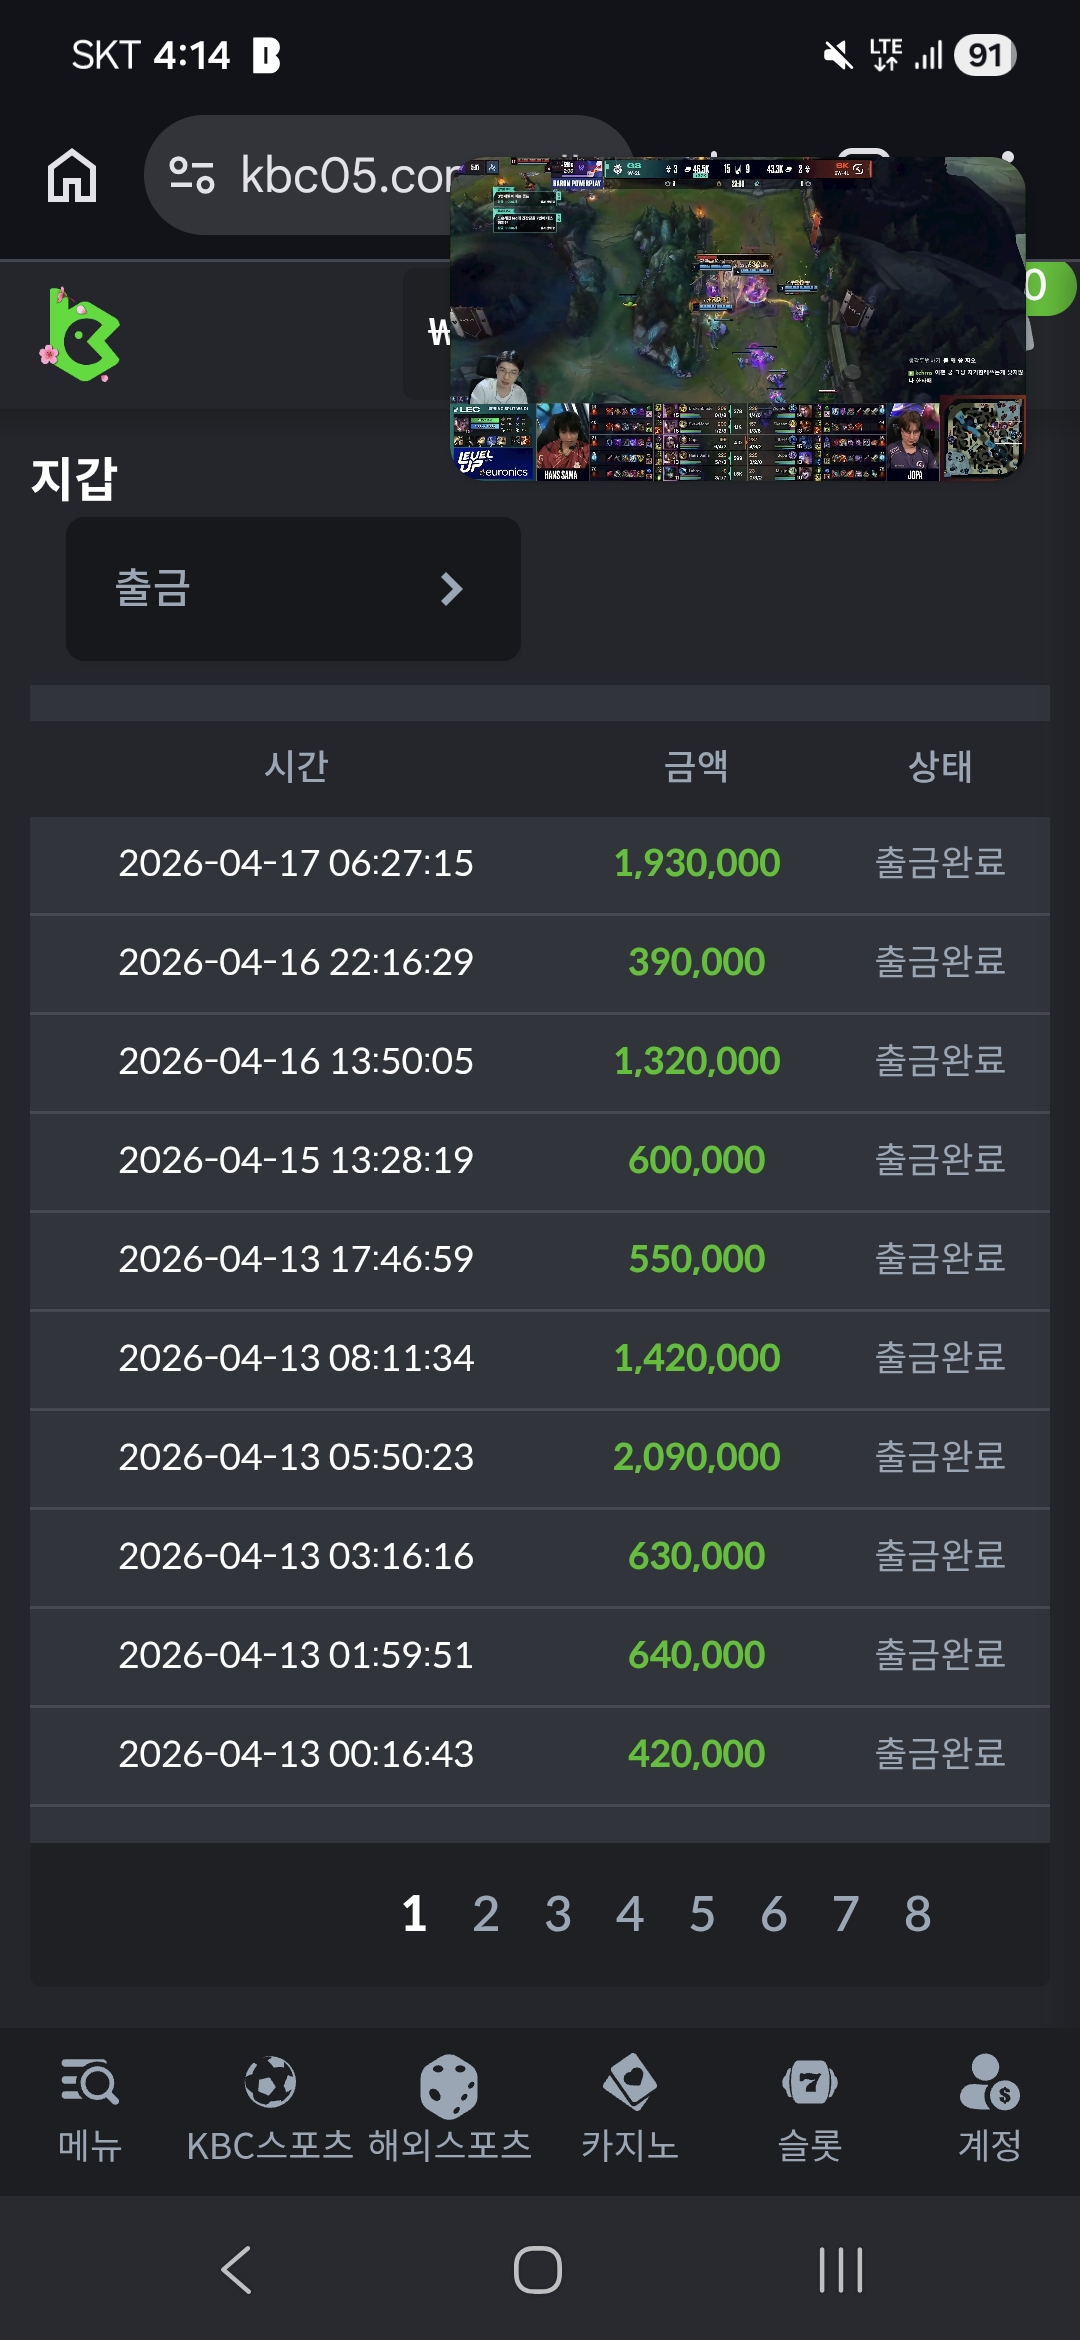Image resolution: width=1080 pixels, height=2340 pixels.
Task: Open 카지노 cards icon
Action: coord(630,2083)
